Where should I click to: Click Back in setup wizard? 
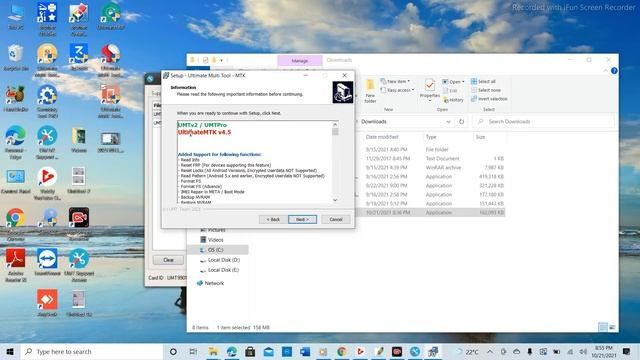273,220
